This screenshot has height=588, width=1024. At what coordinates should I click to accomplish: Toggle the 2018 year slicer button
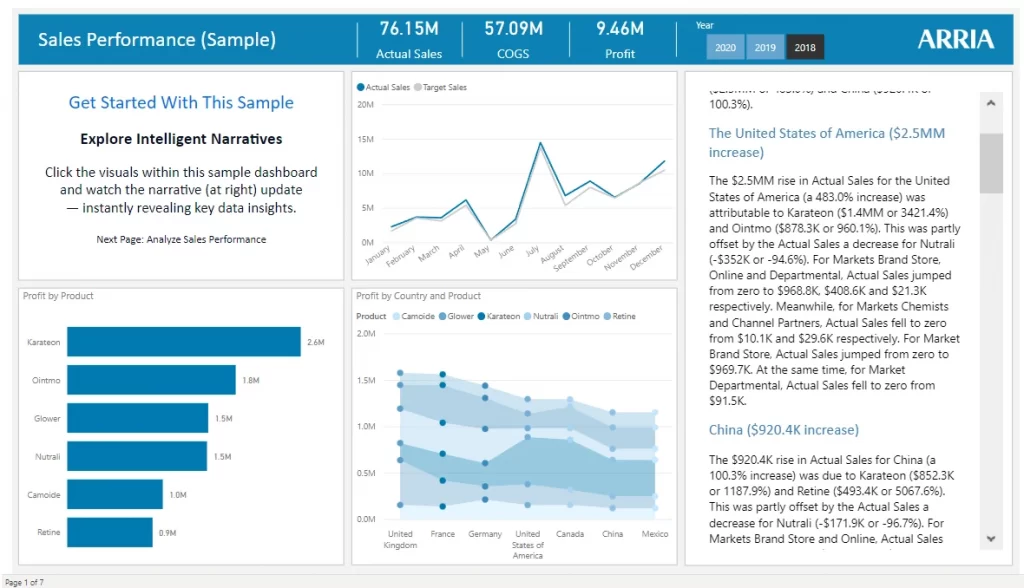(805, 47)
